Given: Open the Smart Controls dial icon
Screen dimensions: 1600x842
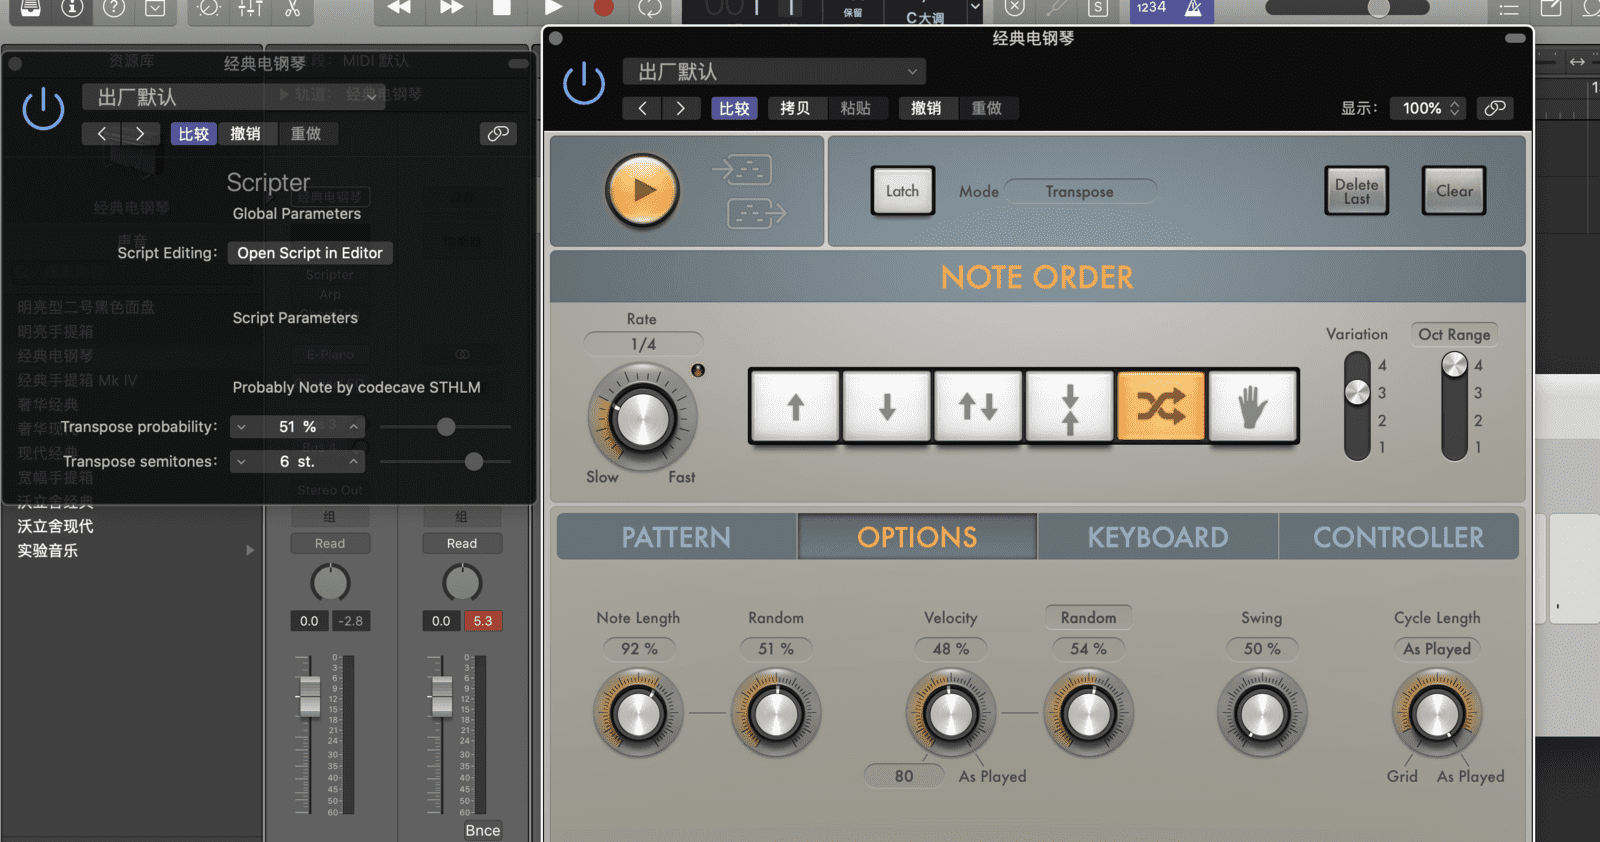Looking at the screenshot, I should (x=208, y=8).
